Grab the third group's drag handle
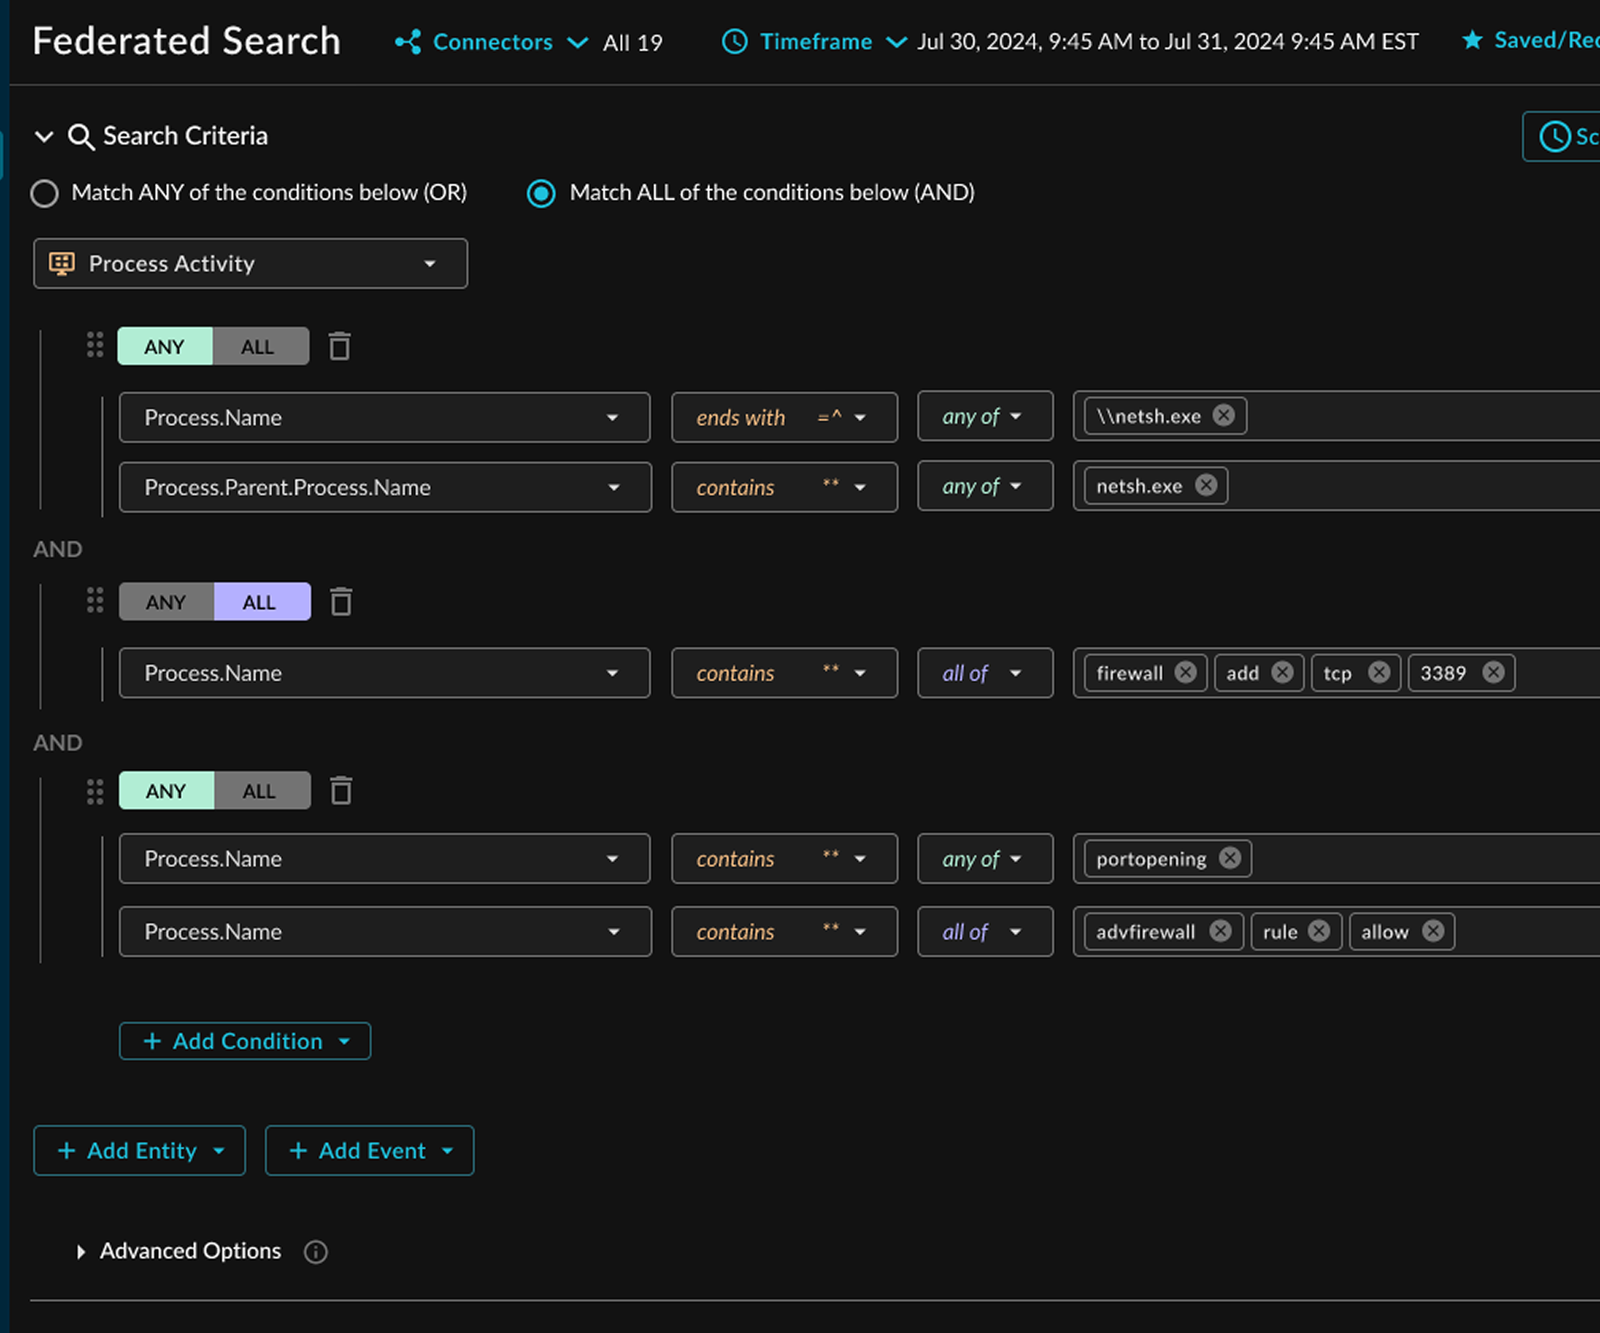The width and height of the screenshot is (1600, 1333). click(95, 792)
